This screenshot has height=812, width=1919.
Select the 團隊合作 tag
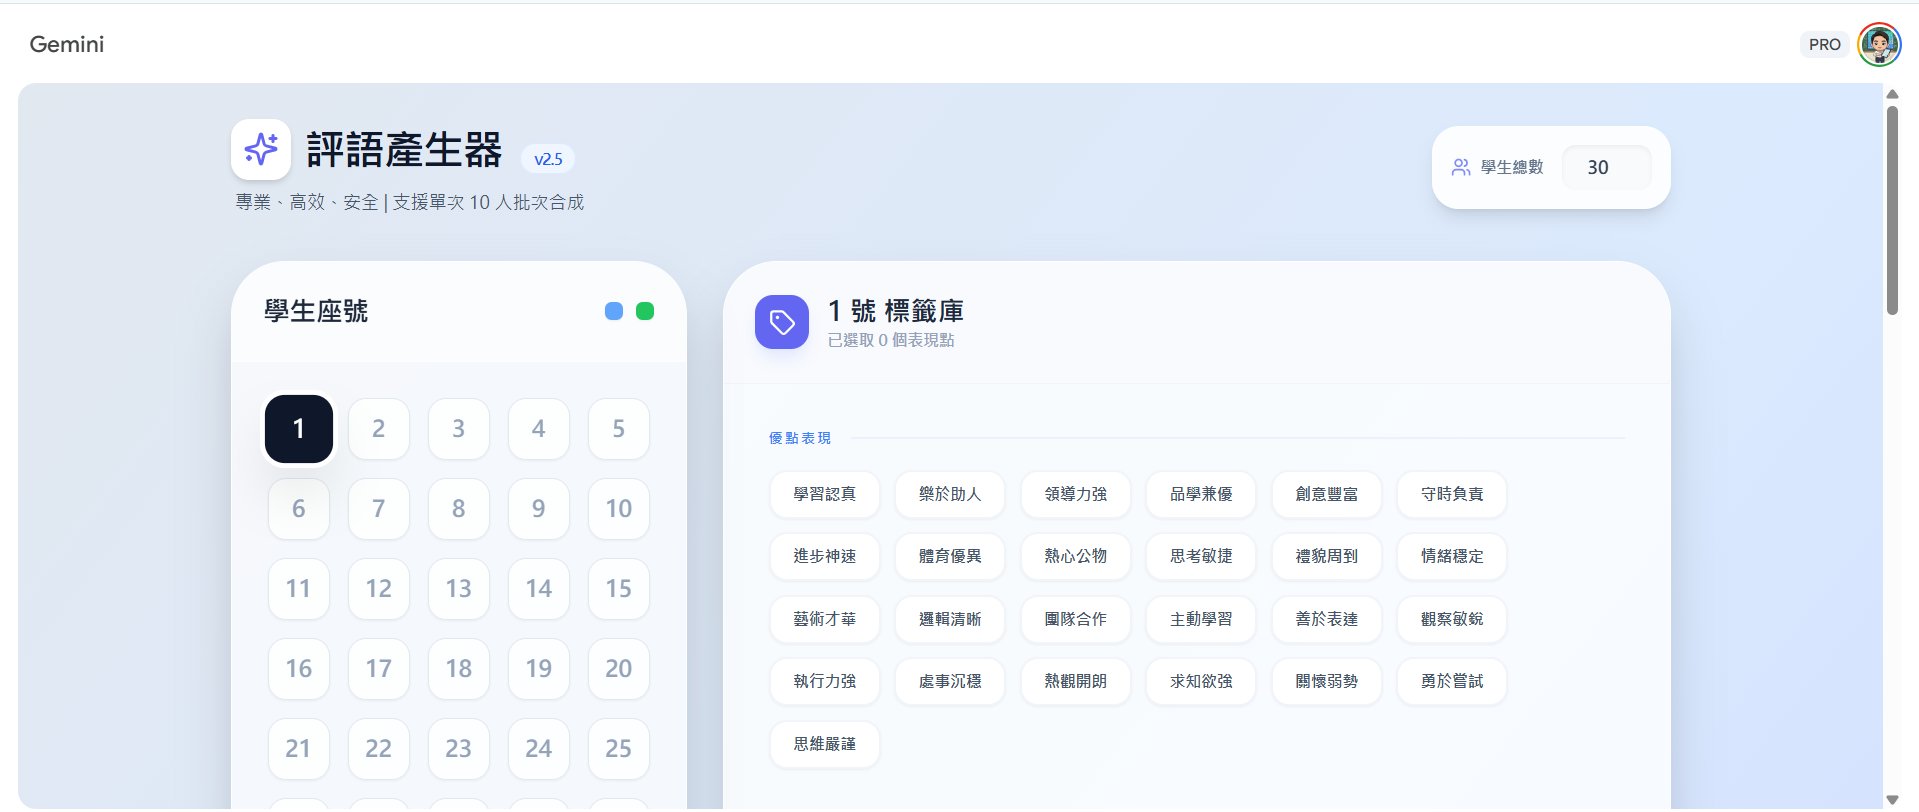click(1076, 619)
